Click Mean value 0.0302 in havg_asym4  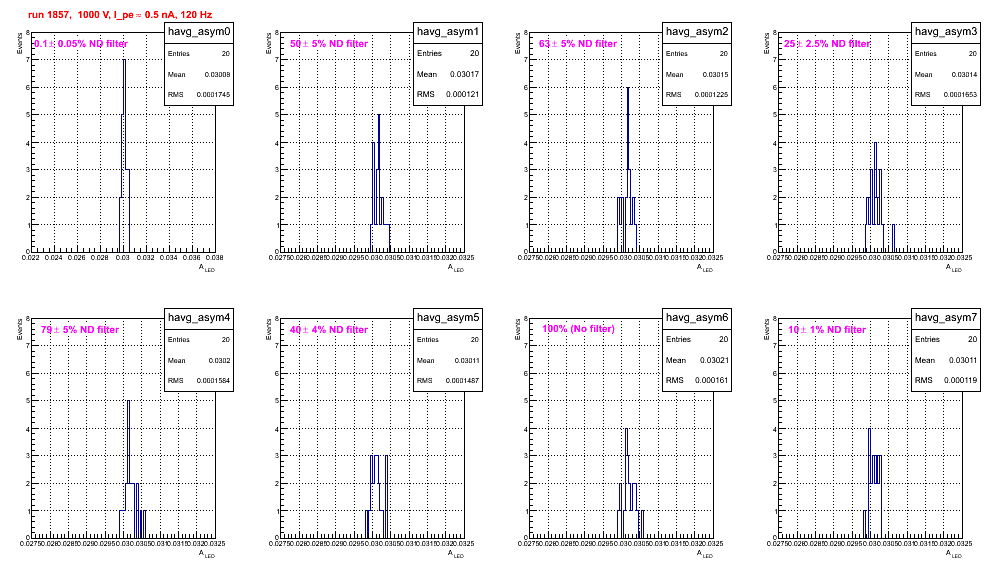pyautogui.click(x=219, y=360)
